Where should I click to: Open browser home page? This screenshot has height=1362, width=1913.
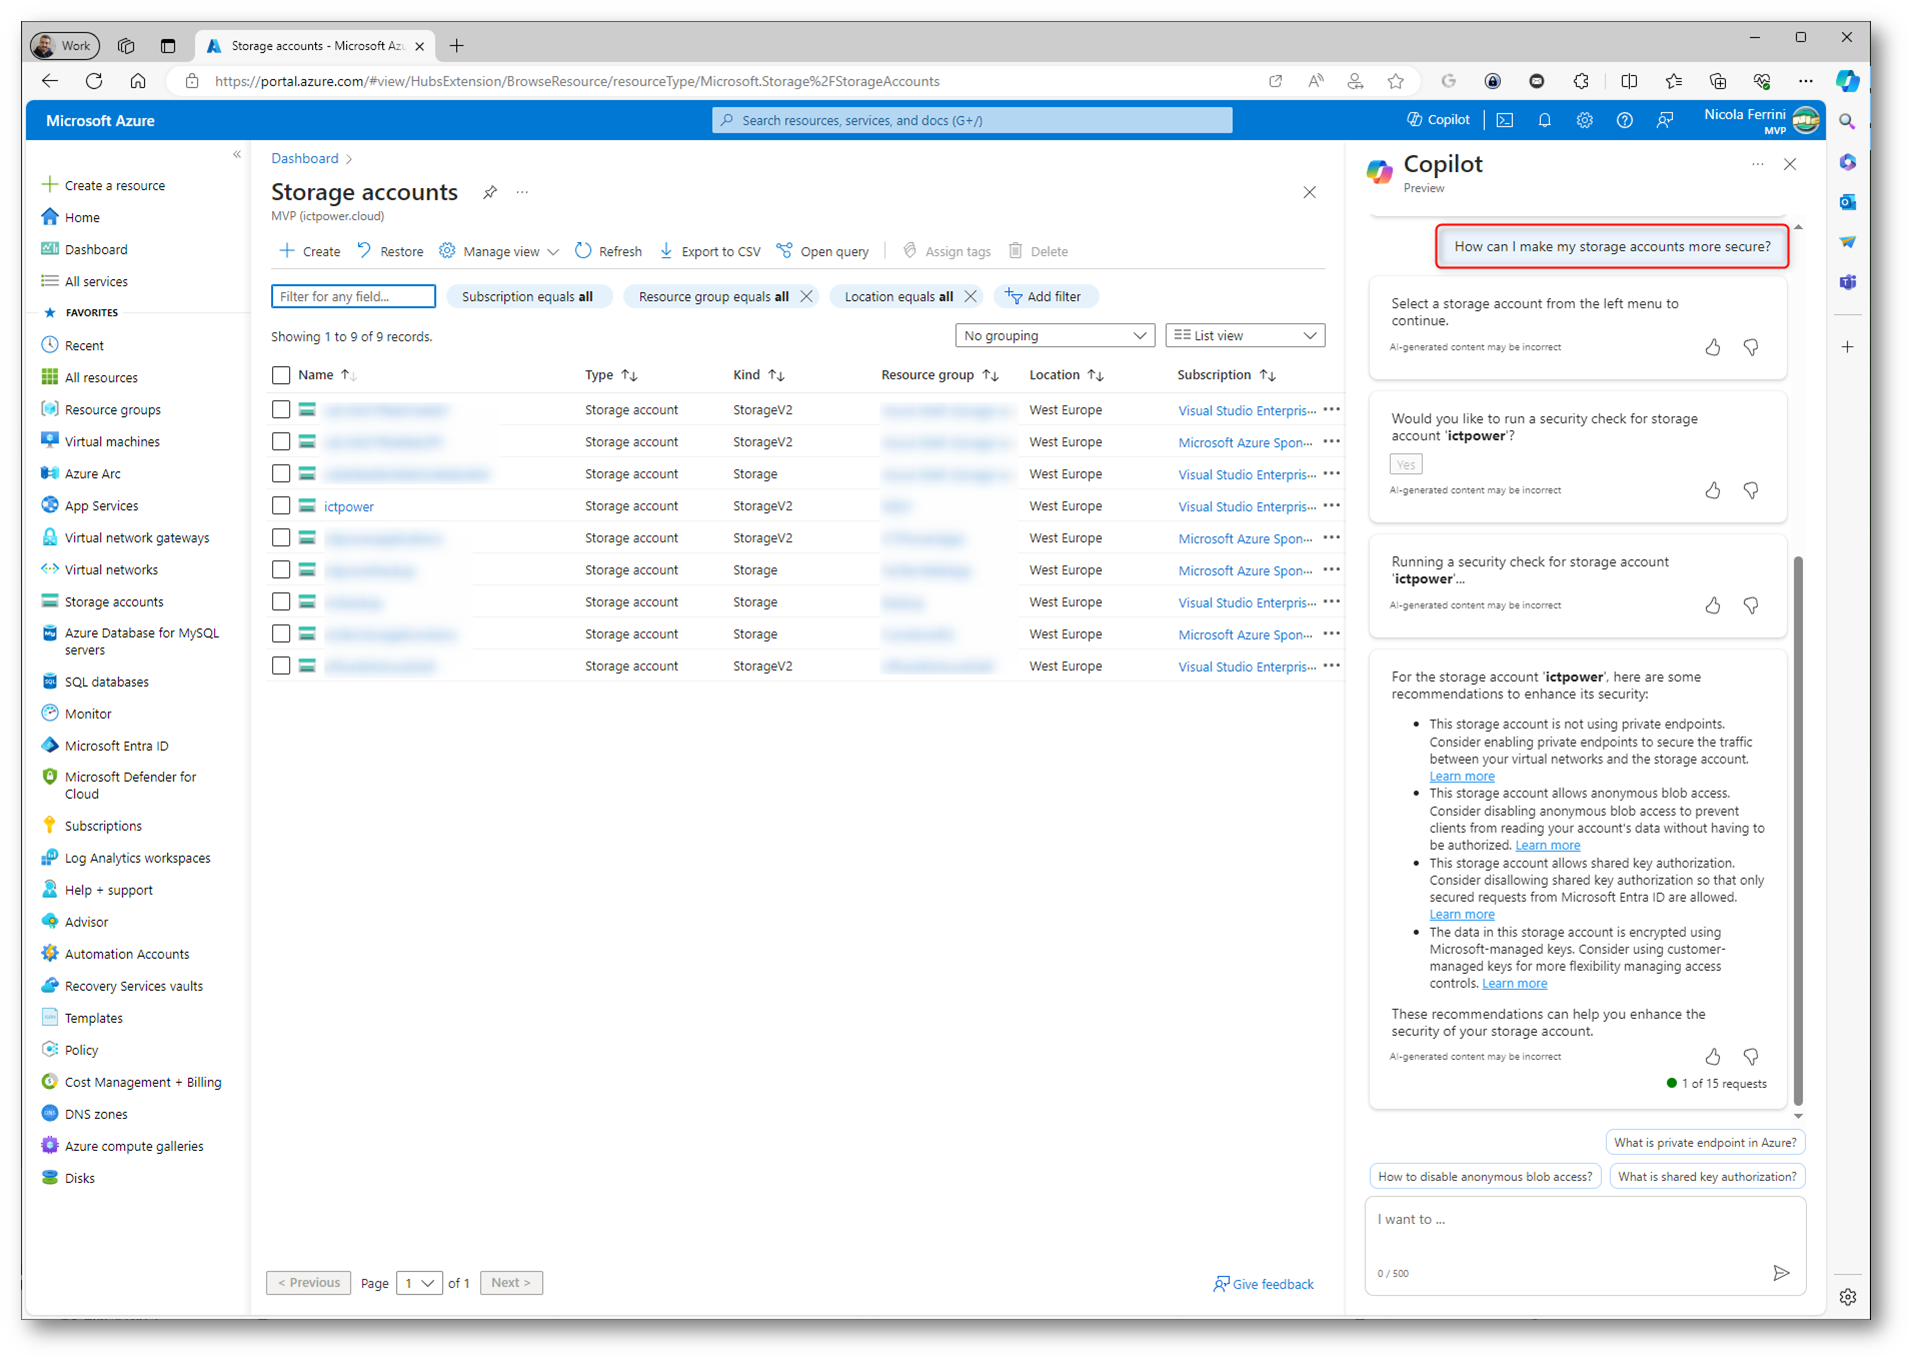click(138, 81)
